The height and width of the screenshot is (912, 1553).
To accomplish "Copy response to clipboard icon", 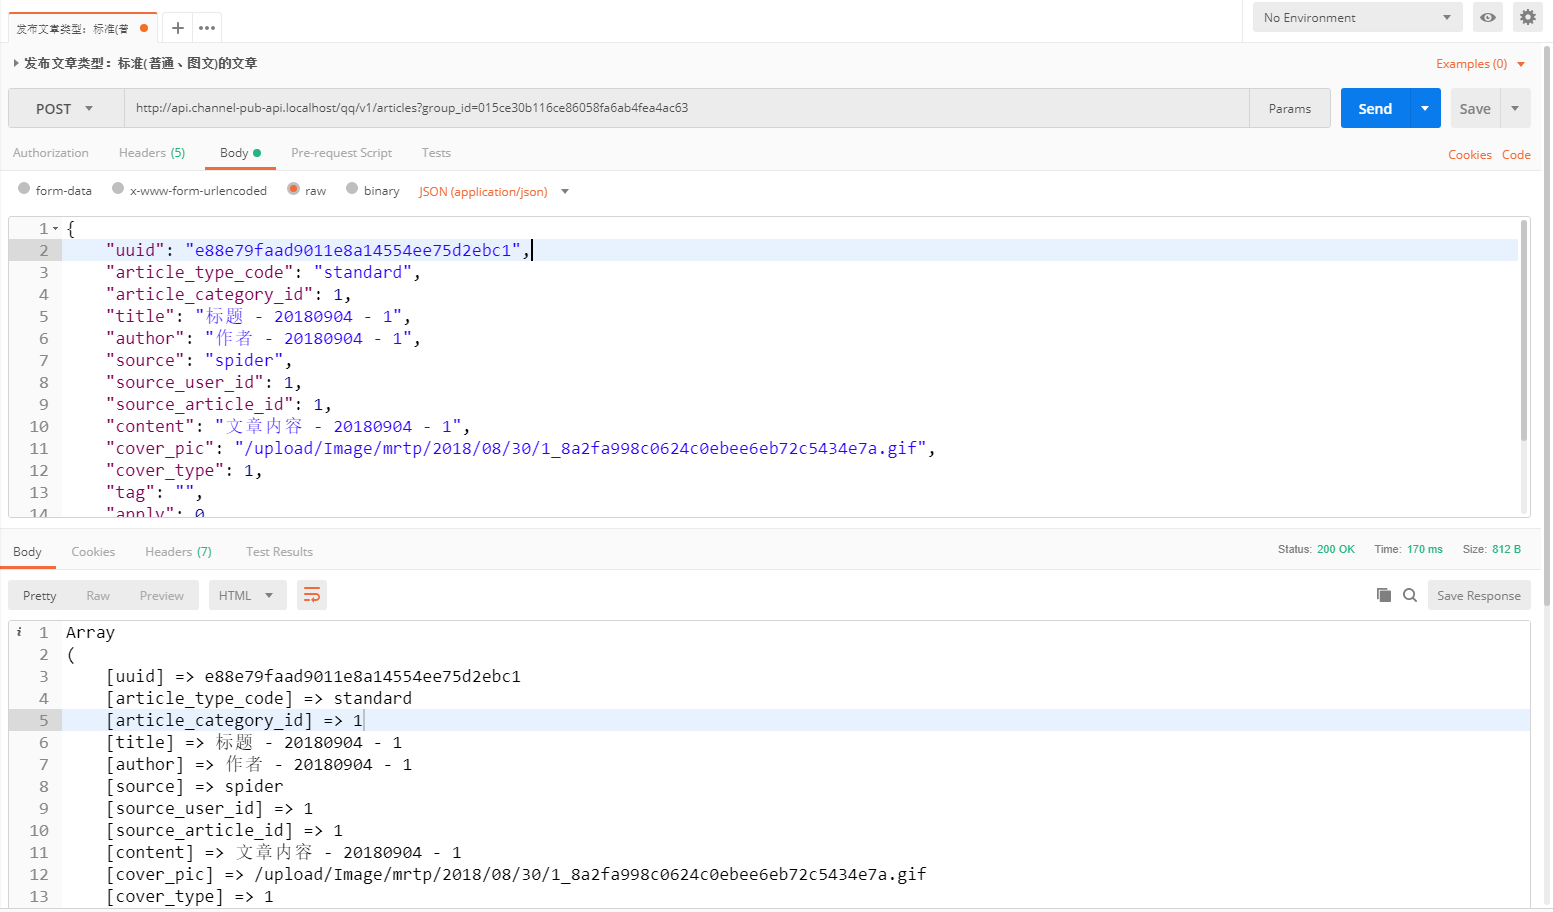I will point(1384,595).
